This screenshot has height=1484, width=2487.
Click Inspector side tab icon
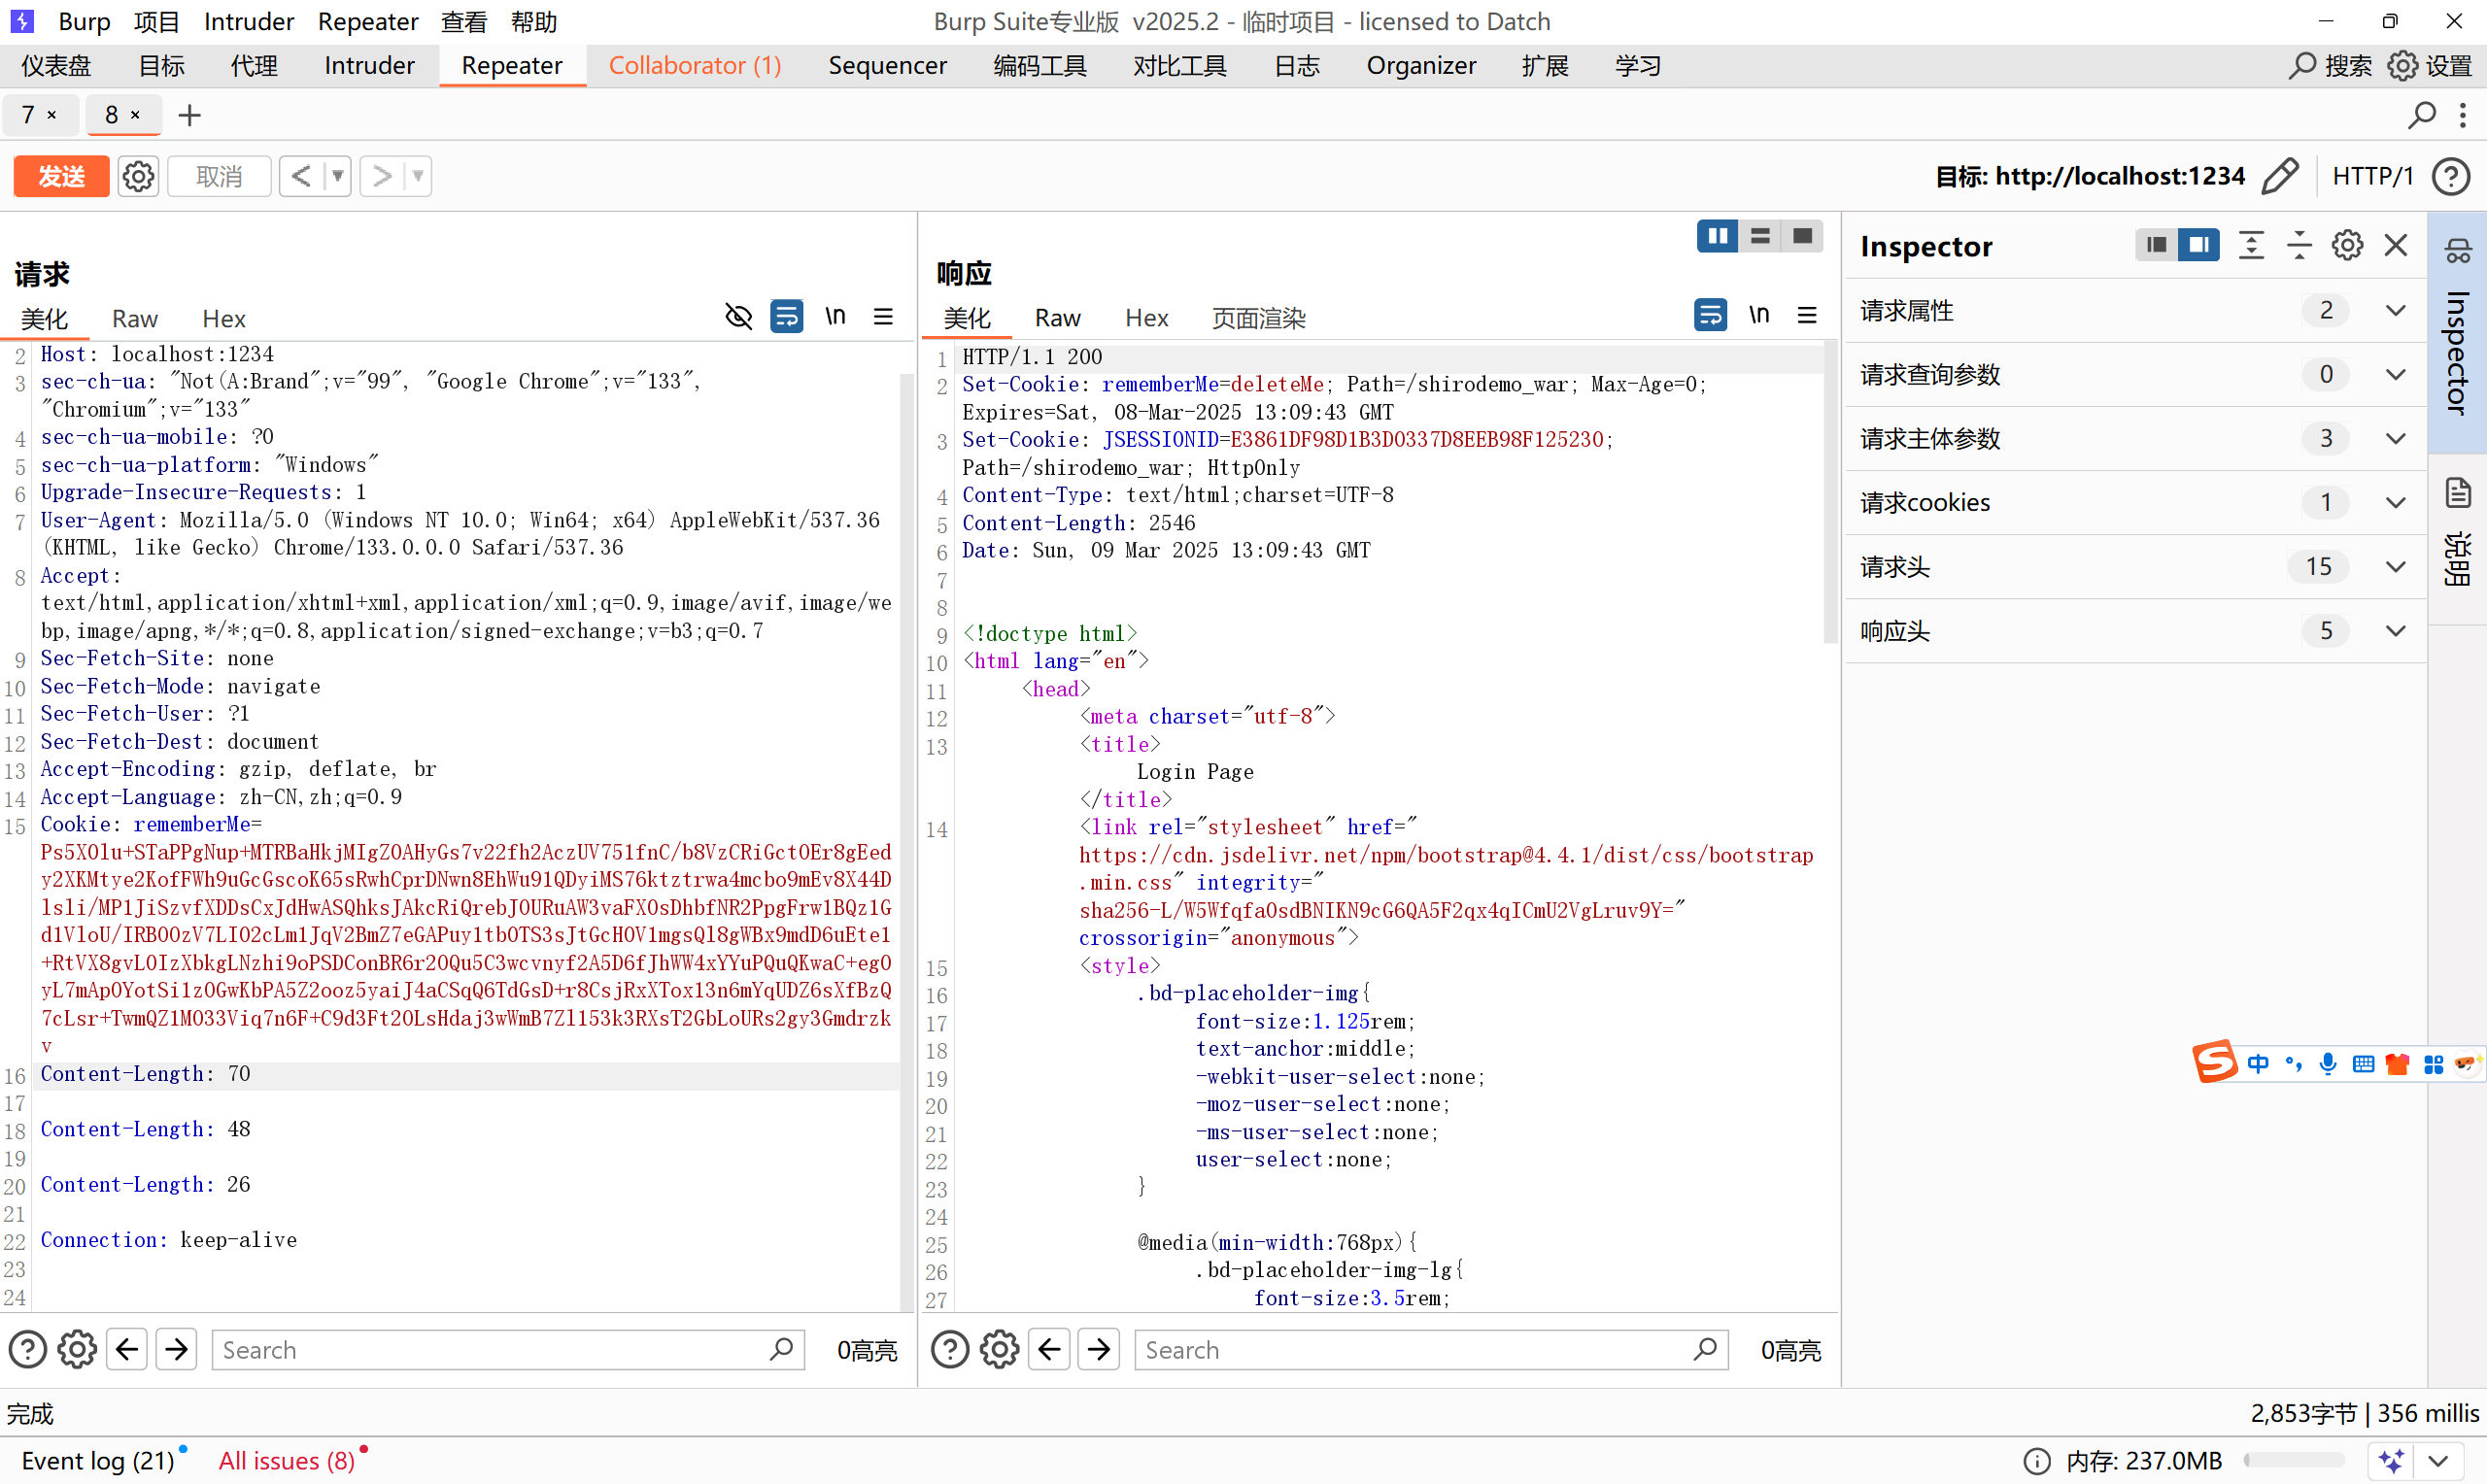coord(2458,250)
